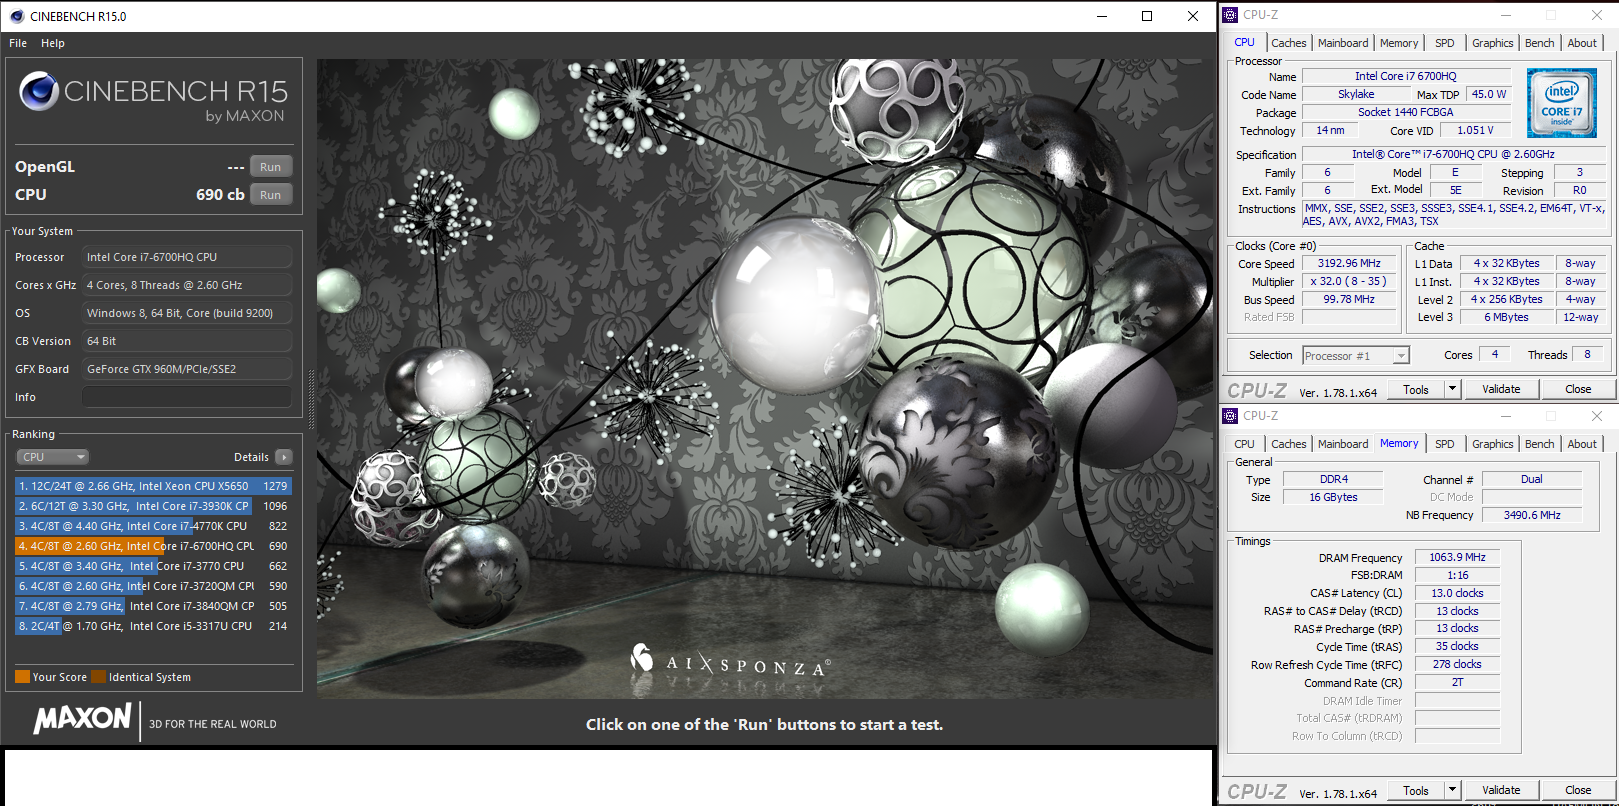
Task: Select the i7-3770 ranking row
Action: pos(153,566)
